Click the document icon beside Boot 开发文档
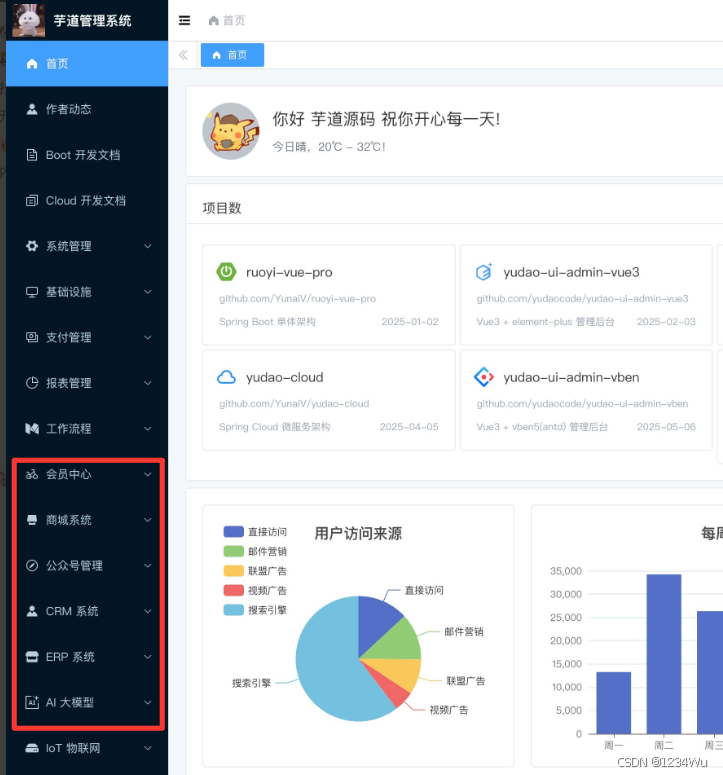Viewport: 723px width, 775px height. pyautogui.click(x=32, y=155)
